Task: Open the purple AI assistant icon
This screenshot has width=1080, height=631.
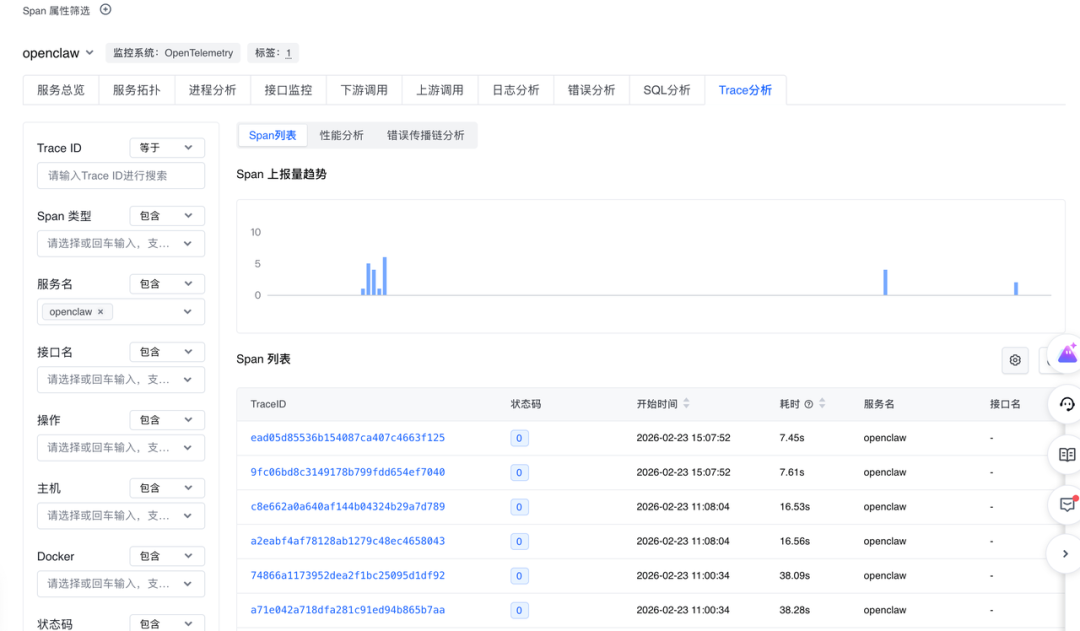Action: [x=1067, y=353]
